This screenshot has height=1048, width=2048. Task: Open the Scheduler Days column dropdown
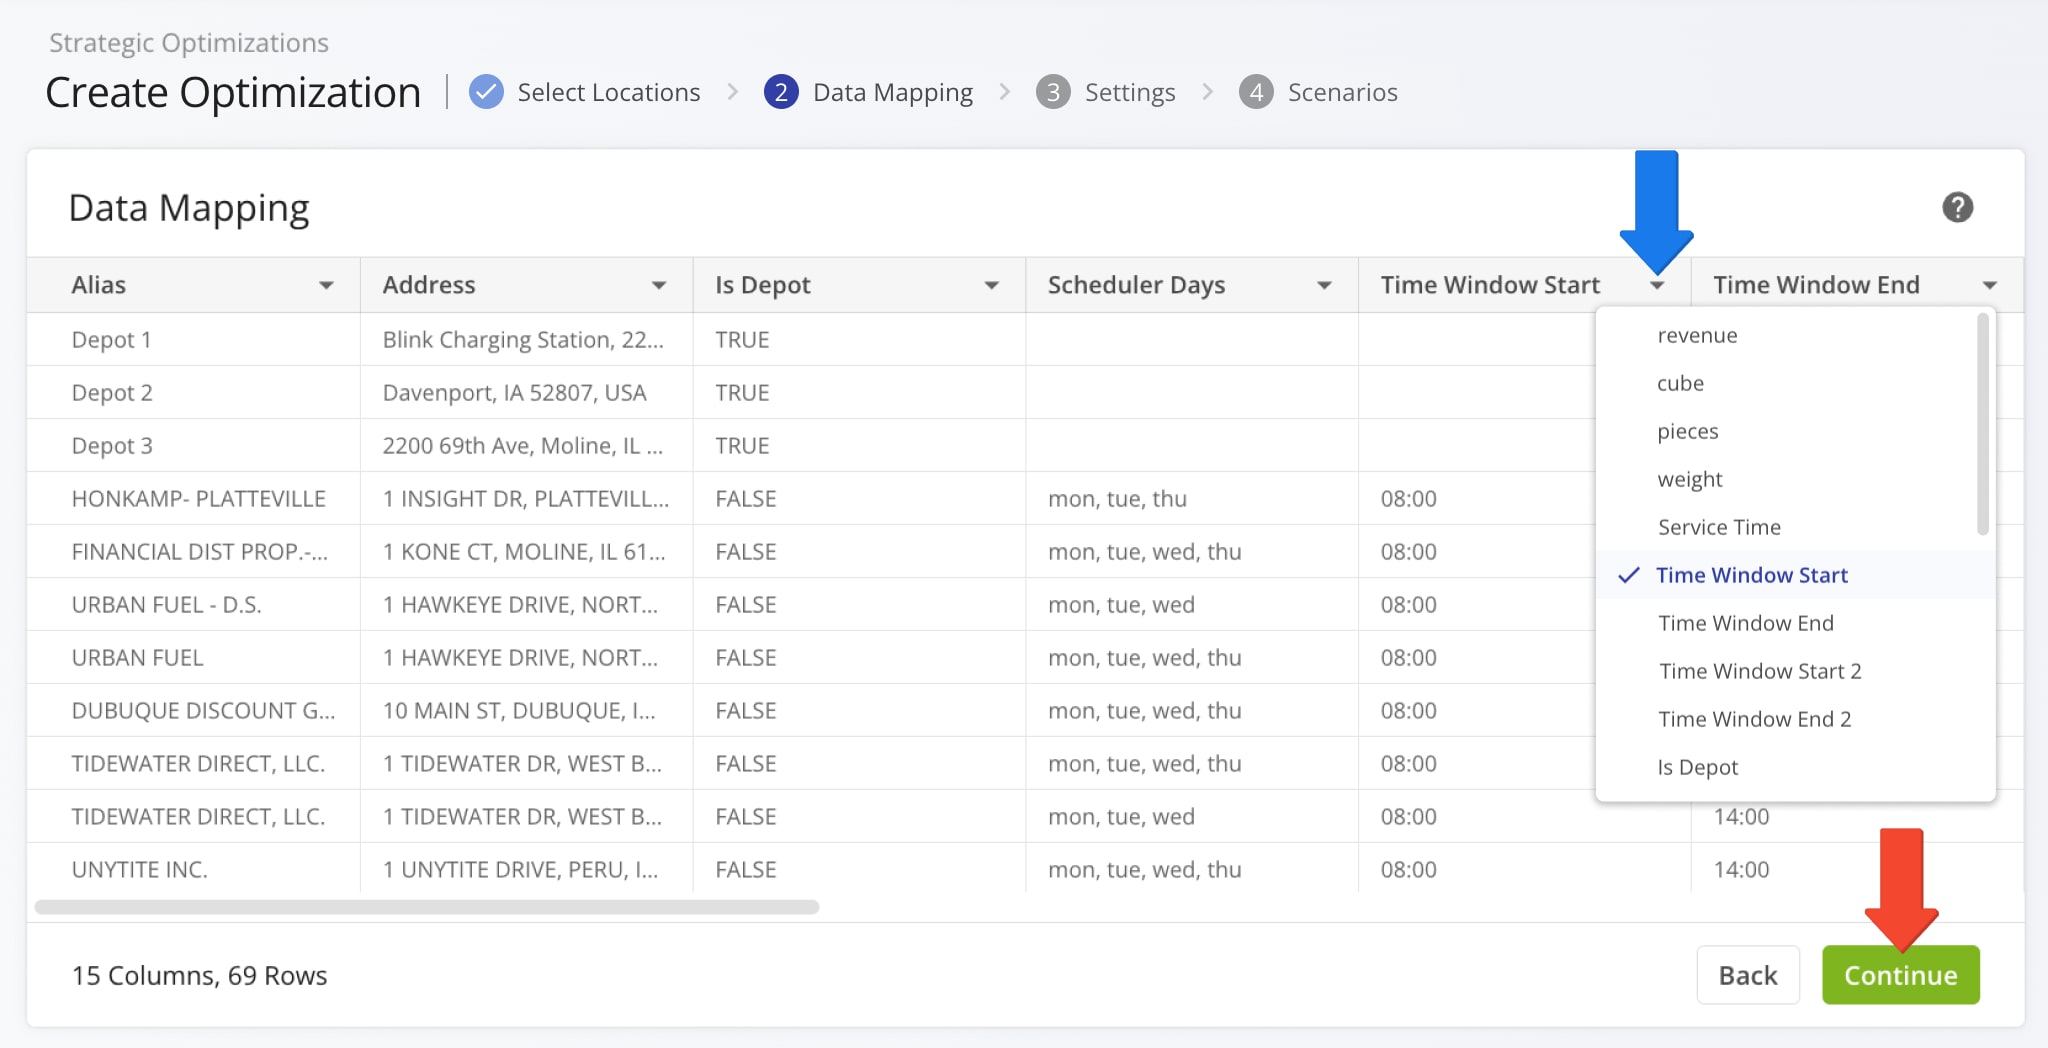pyautogui.click(x=1324, y=285)
